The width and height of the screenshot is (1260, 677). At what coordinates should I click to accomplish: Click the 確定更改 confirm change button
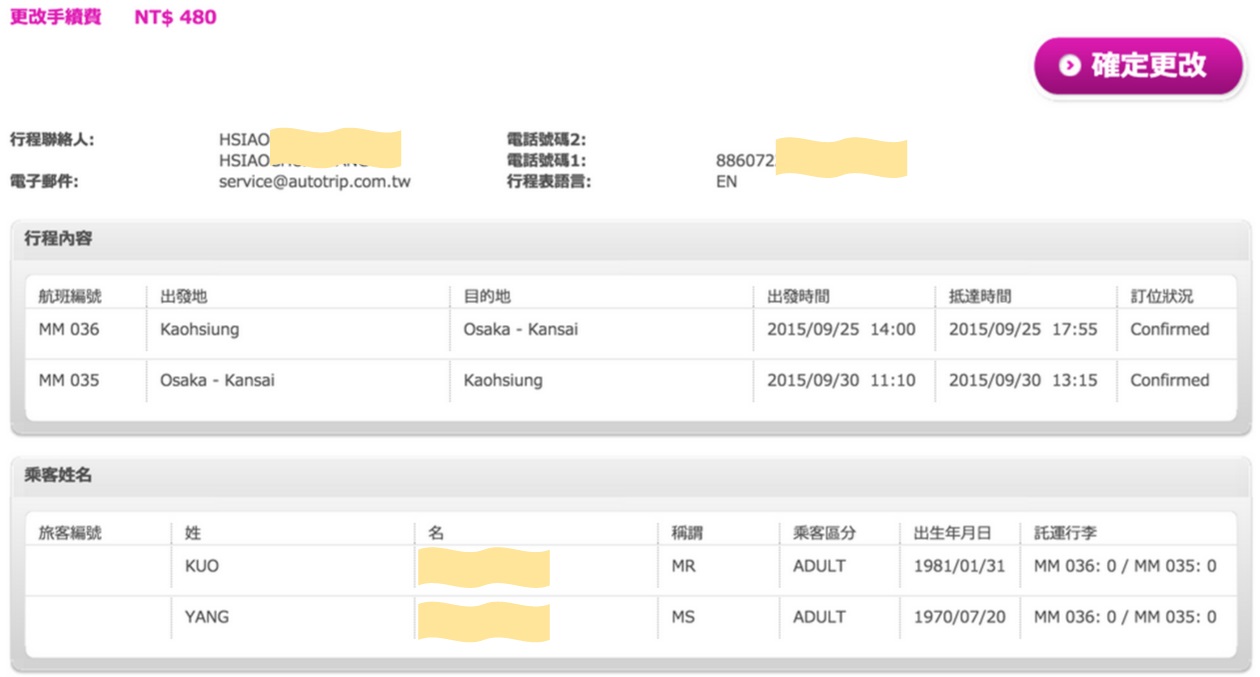(1138, 66)
